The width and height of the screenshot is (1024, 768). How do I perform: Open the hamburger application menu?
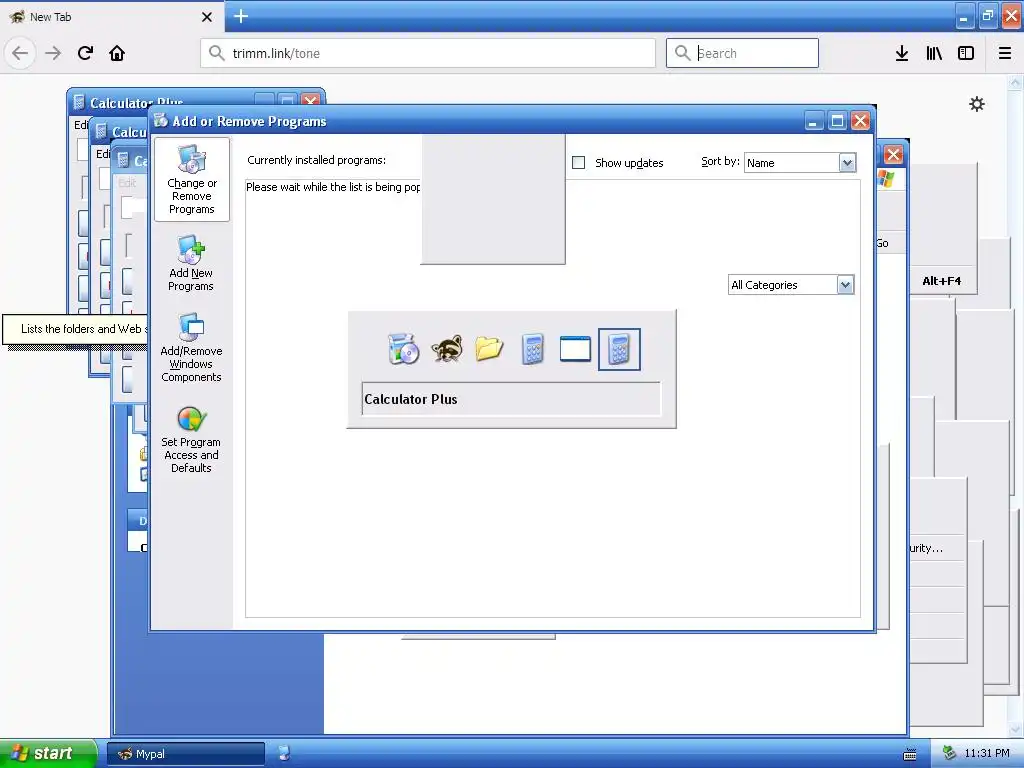point(1004,53)
